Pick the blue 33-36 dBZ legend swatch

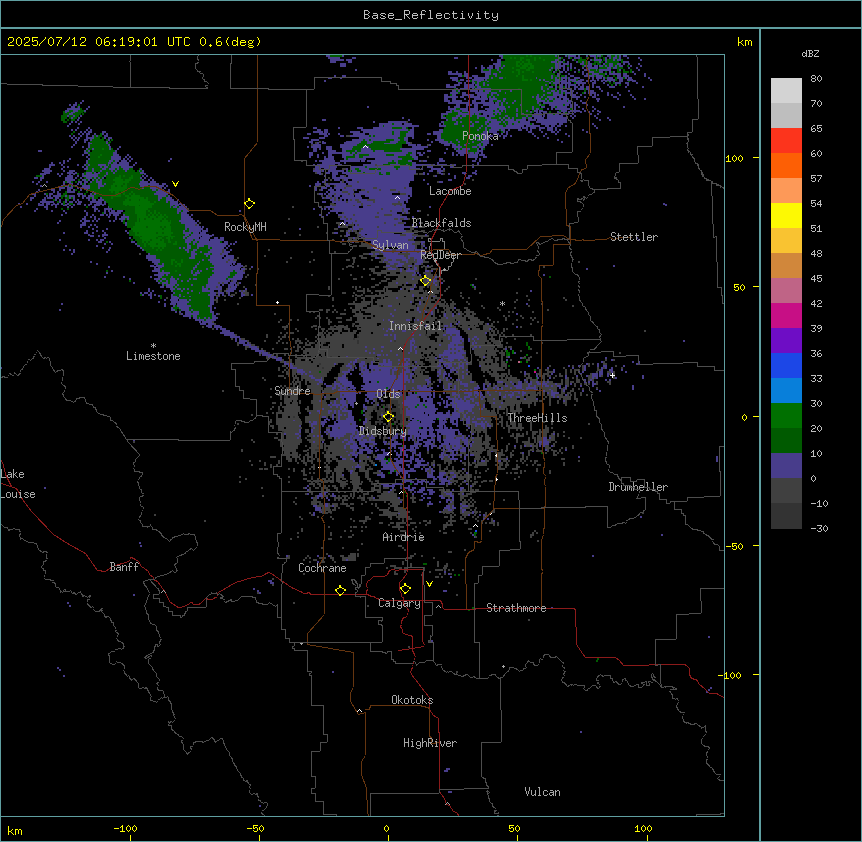[x=786, y=365]
